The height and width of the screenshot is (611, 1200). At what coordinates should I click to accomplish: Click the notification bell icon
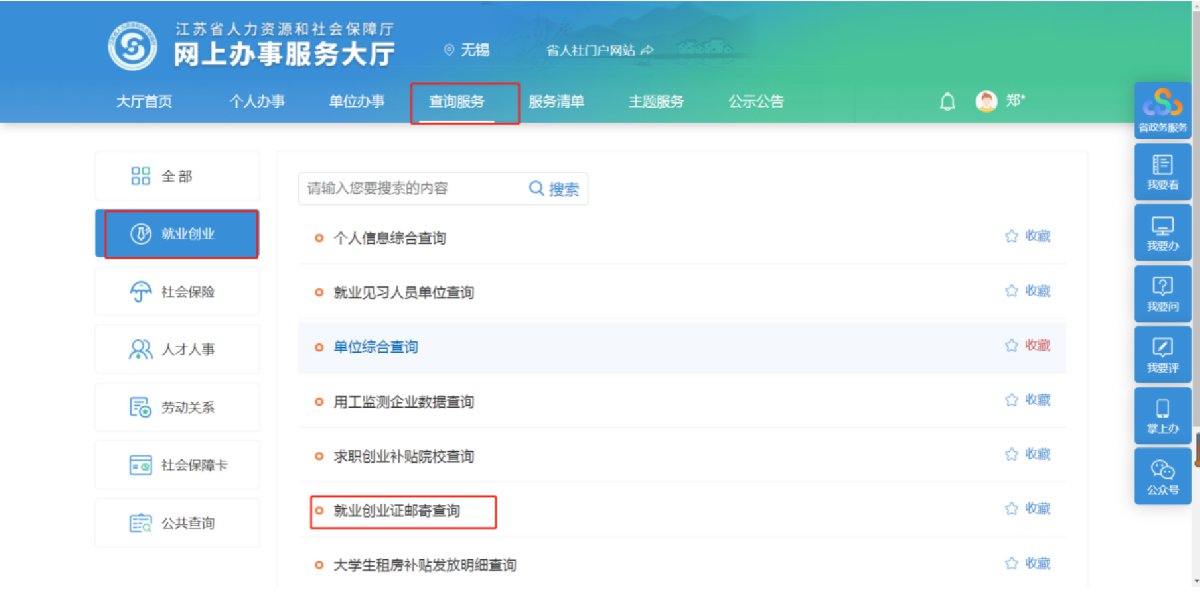[947, 102]
